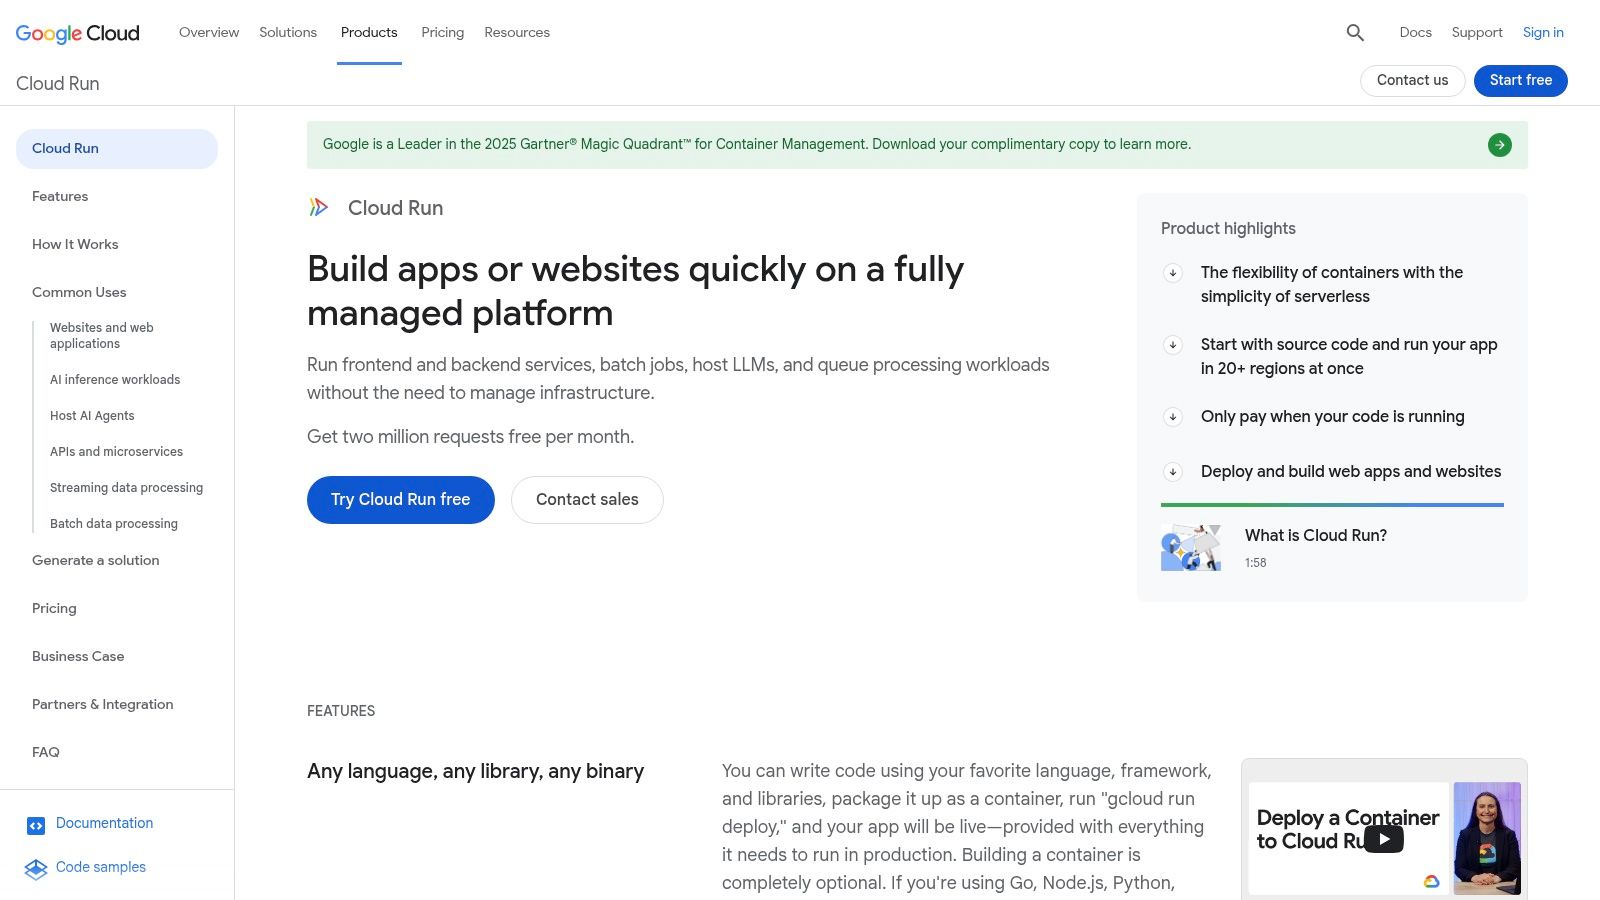
Task: Open the Products menu
Action: 369,32
